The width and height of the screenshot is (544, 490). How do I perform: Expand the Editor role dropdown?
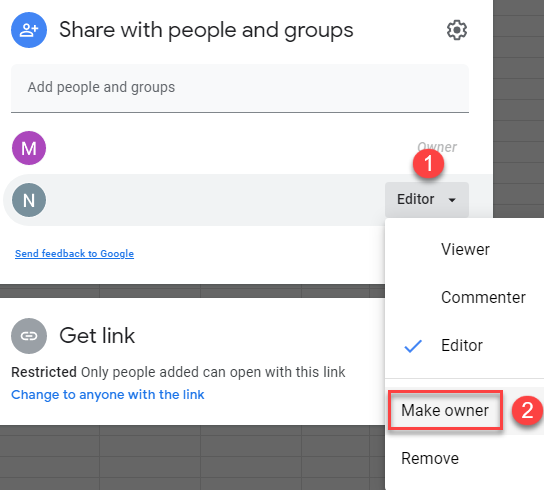click(x=427, y=200)
